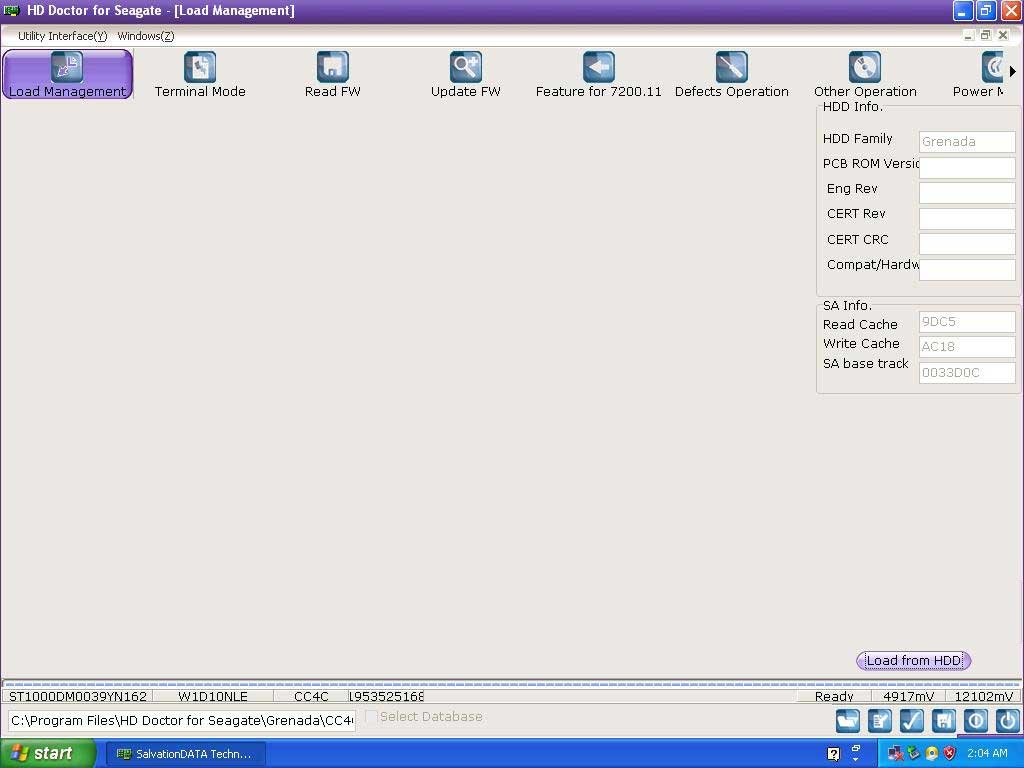The height and width of the screenshot is (768, 1024).
Task: Click firmware CC4C in status bar
Action: click(x=311, y=696)
